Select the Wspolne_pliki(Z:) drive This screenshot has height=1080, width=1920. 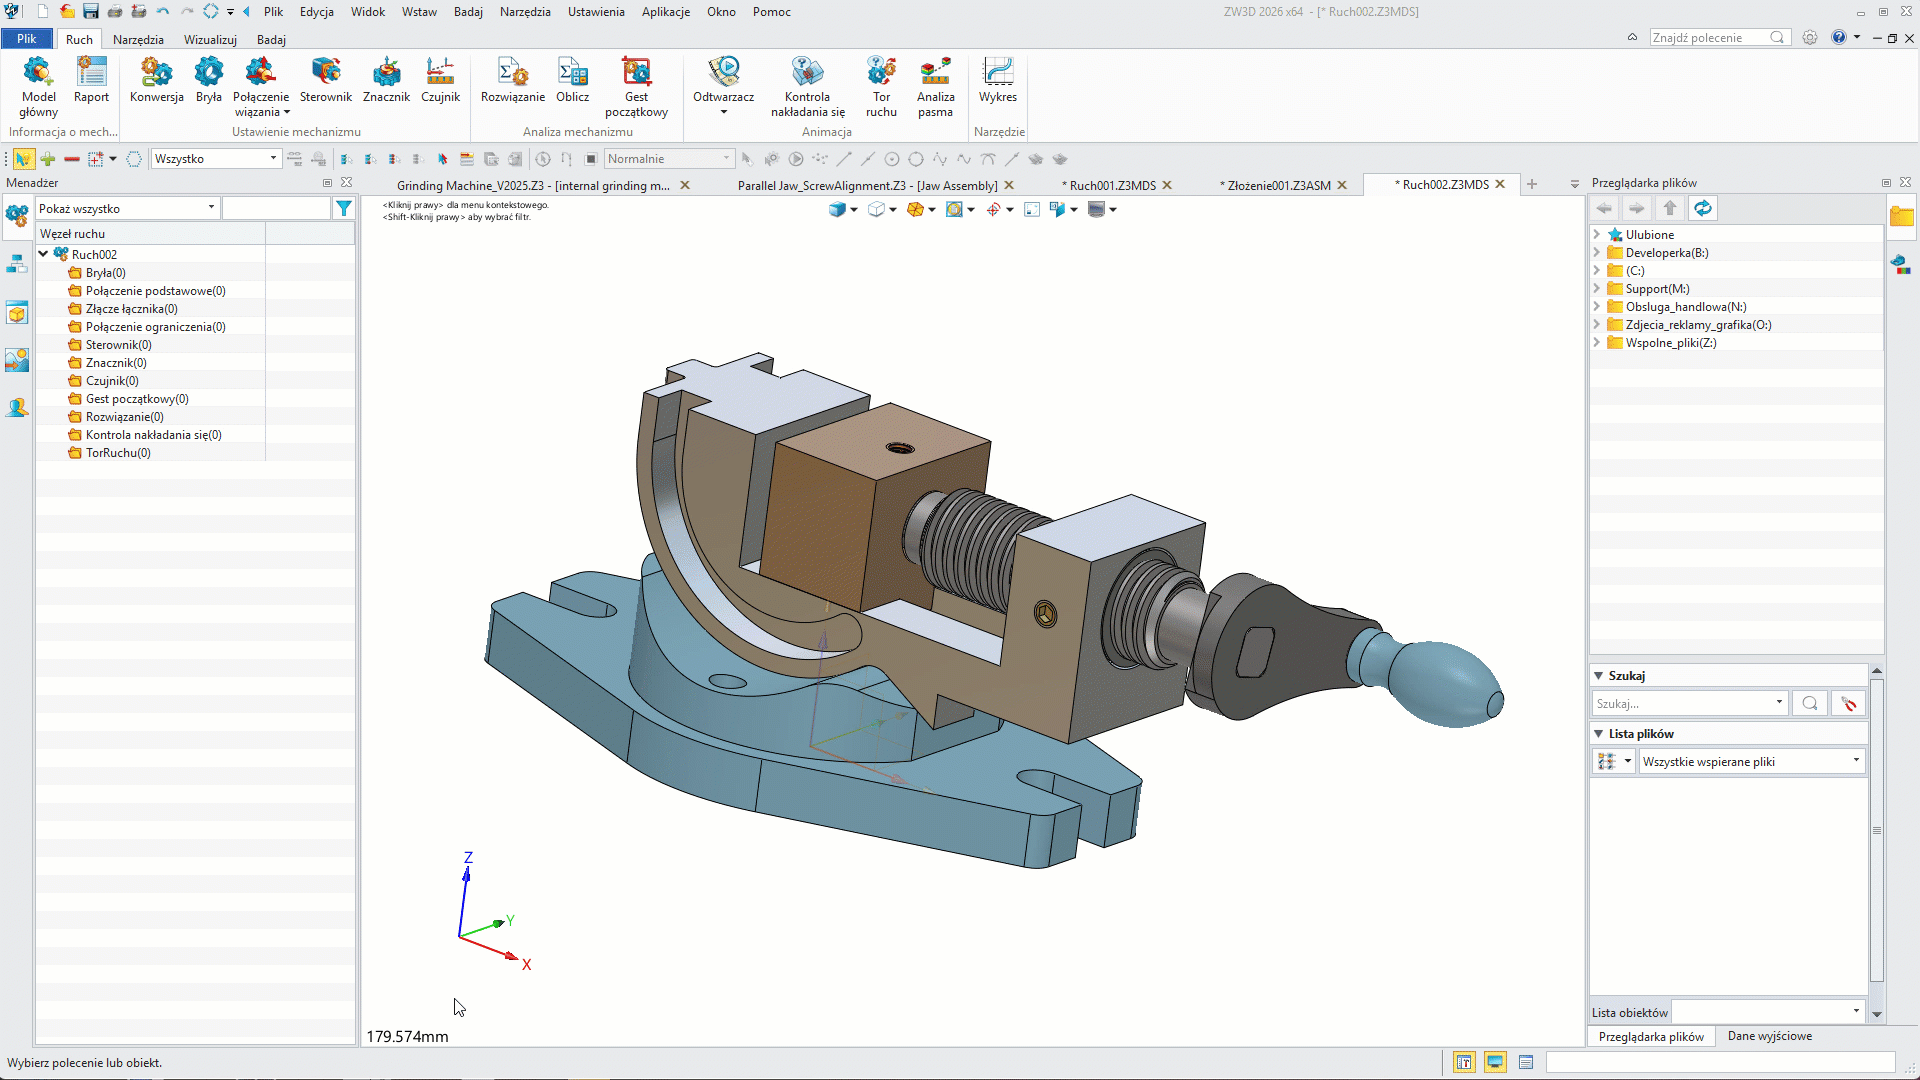click(x=1670, y=342)
